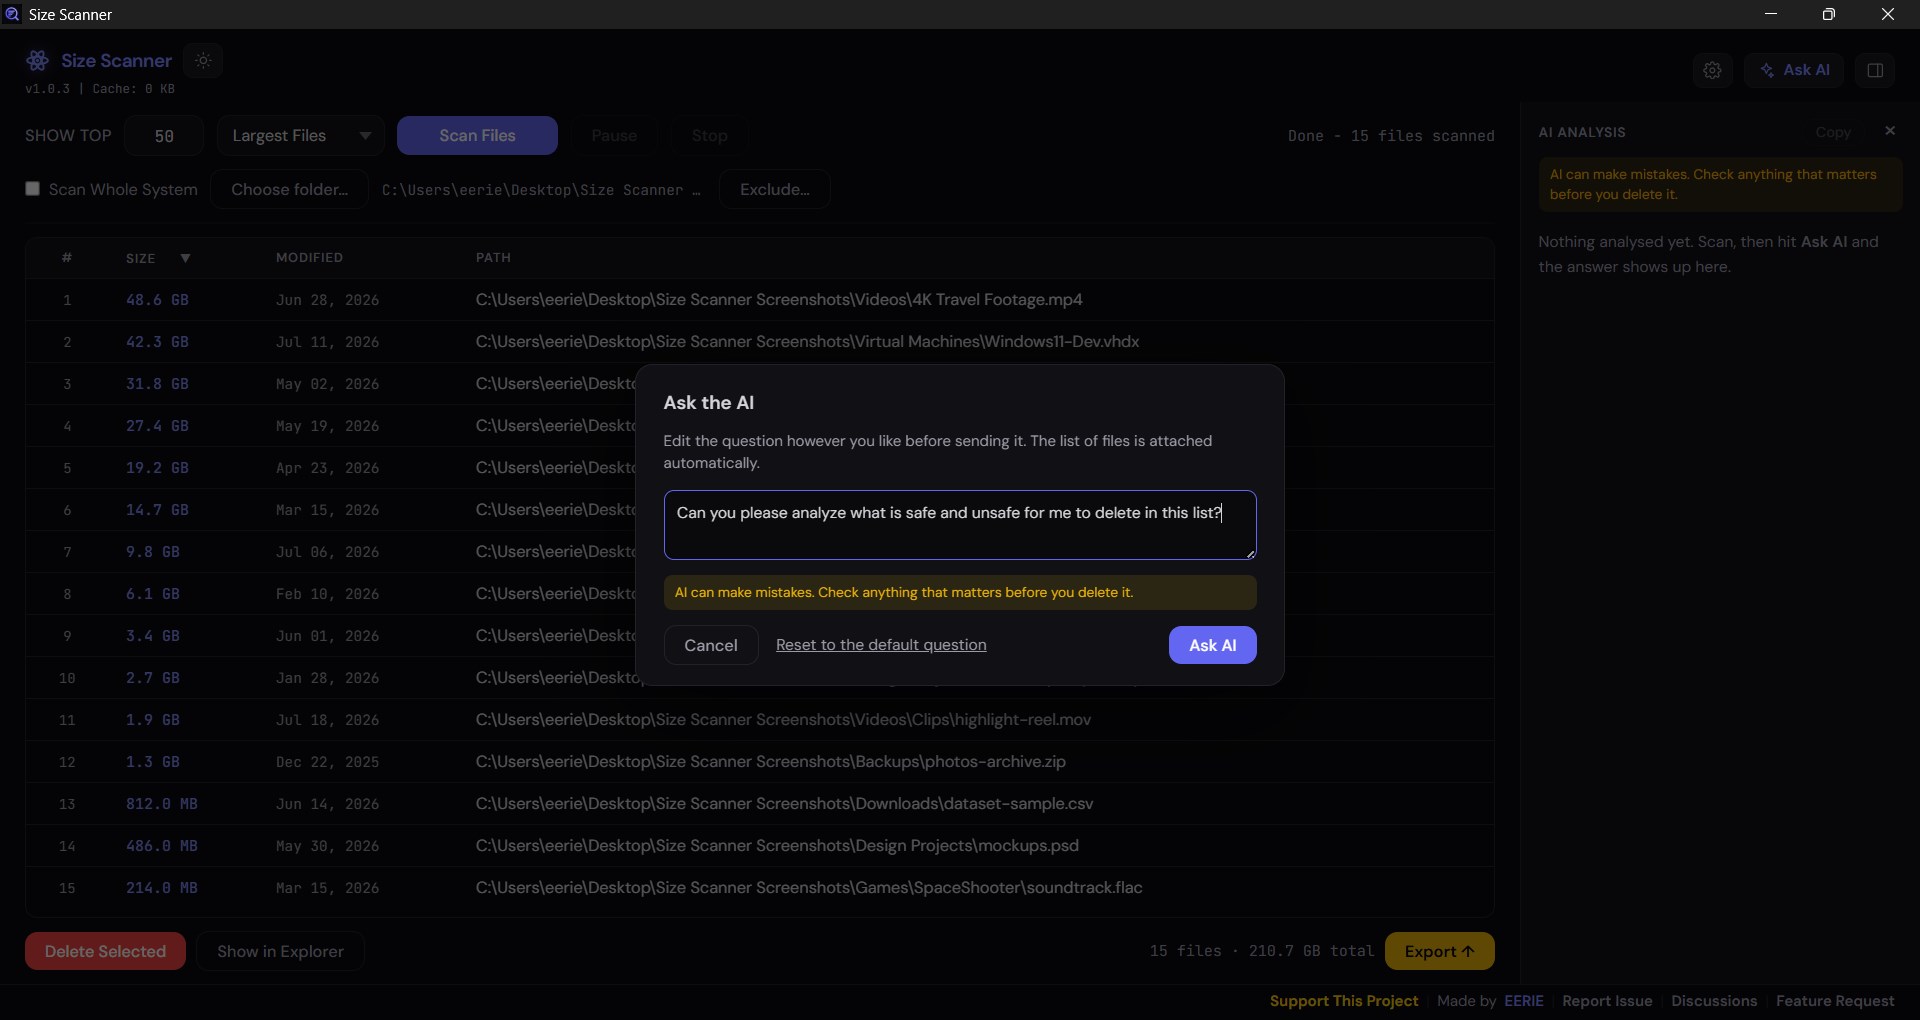Viewport: 1920px width, 1020px height.
Task: Click the Dec 22, 2025 date cell
Action: pyautogui.click(x=327, y=762)
